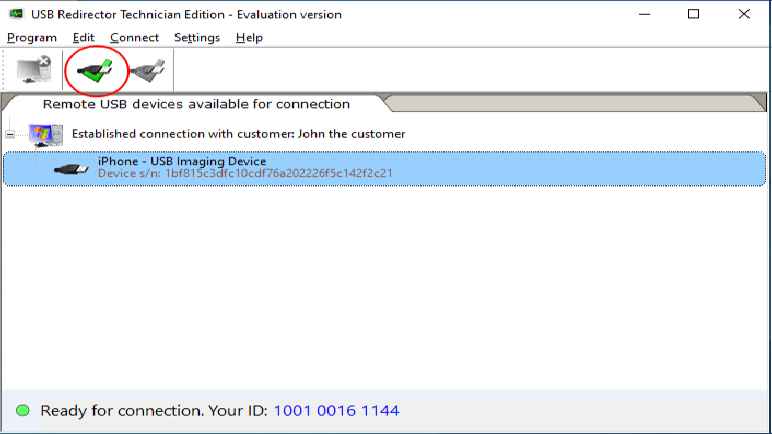This screenshot has width=772, height=434.
Task: Maximize the USB Redirector window
Action: [x=693, y=14]
